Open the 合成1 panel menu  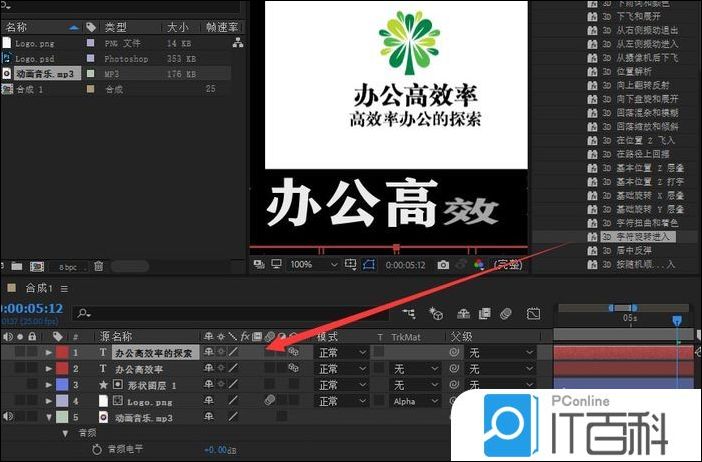[x=64, y=289]
